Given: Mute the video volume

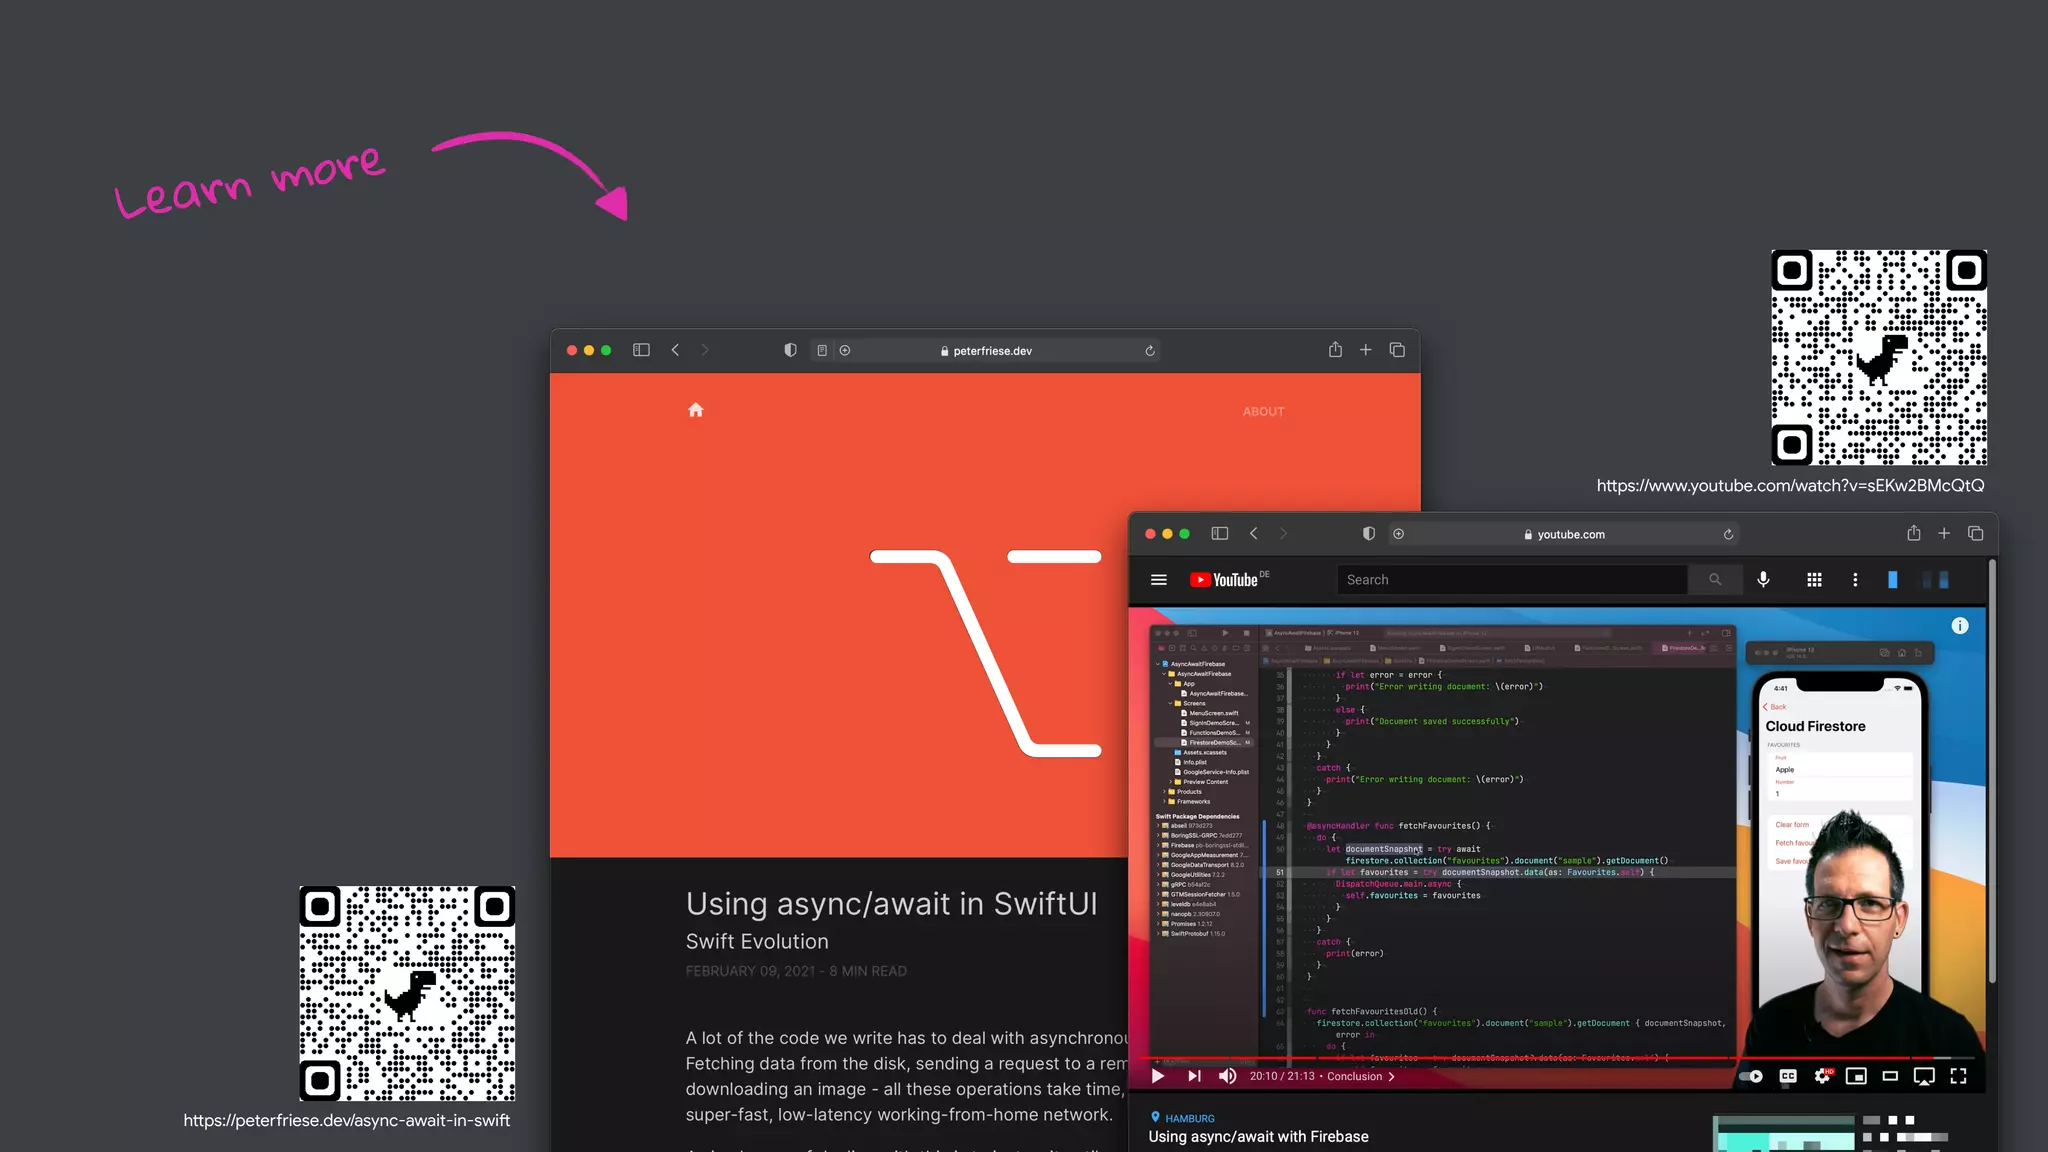Looking at the screenshot, I should pos(1228,1077).
